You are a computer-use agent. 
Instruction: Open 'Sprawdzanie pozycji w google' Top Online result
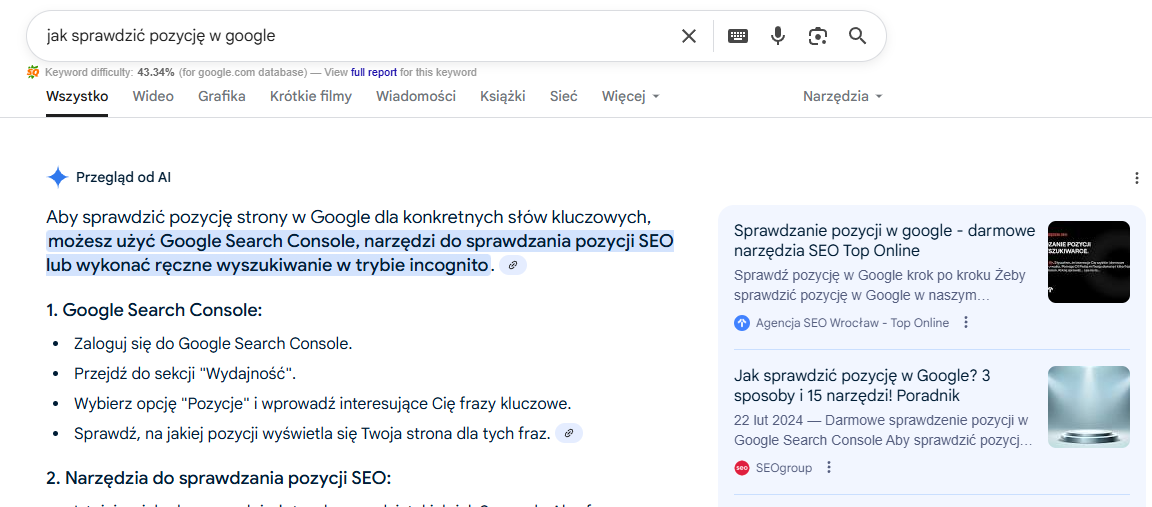coord(885,240)
